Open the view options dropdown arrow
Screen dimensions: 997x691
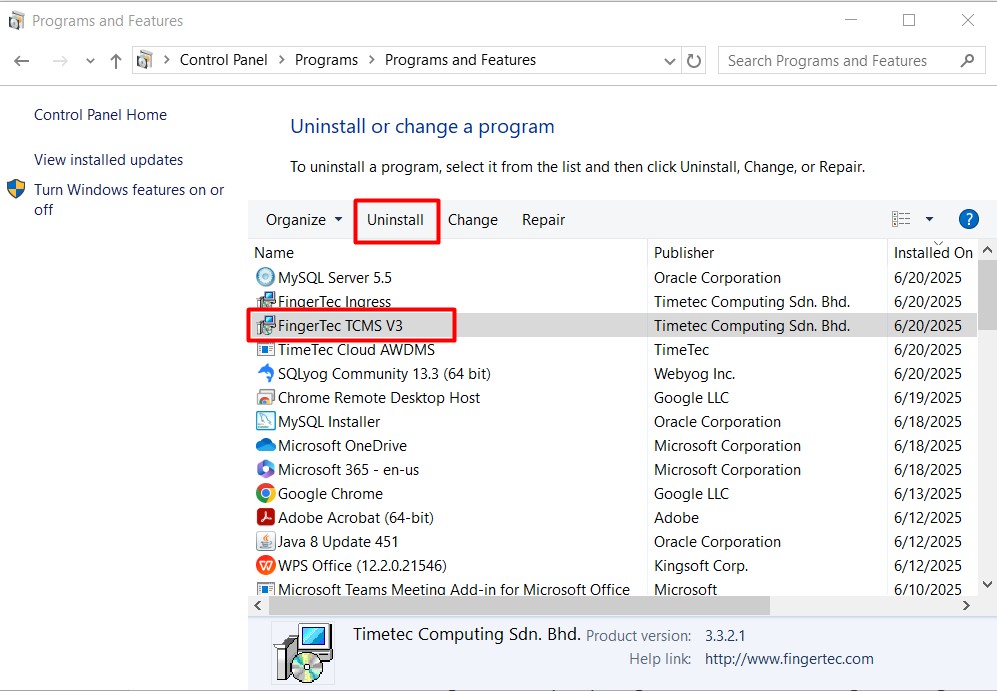tap(929, 219)
